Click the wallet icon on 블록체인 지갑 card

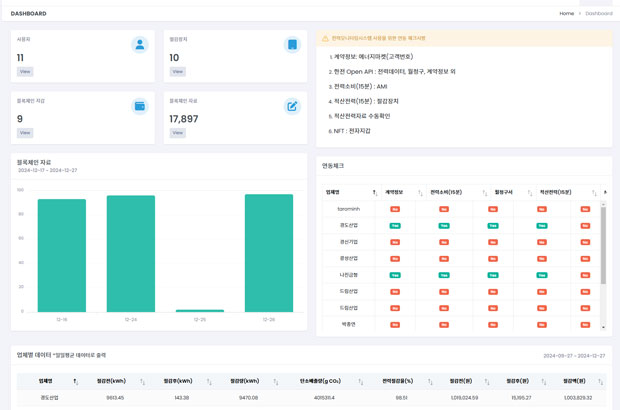click(x=140, y=106)
